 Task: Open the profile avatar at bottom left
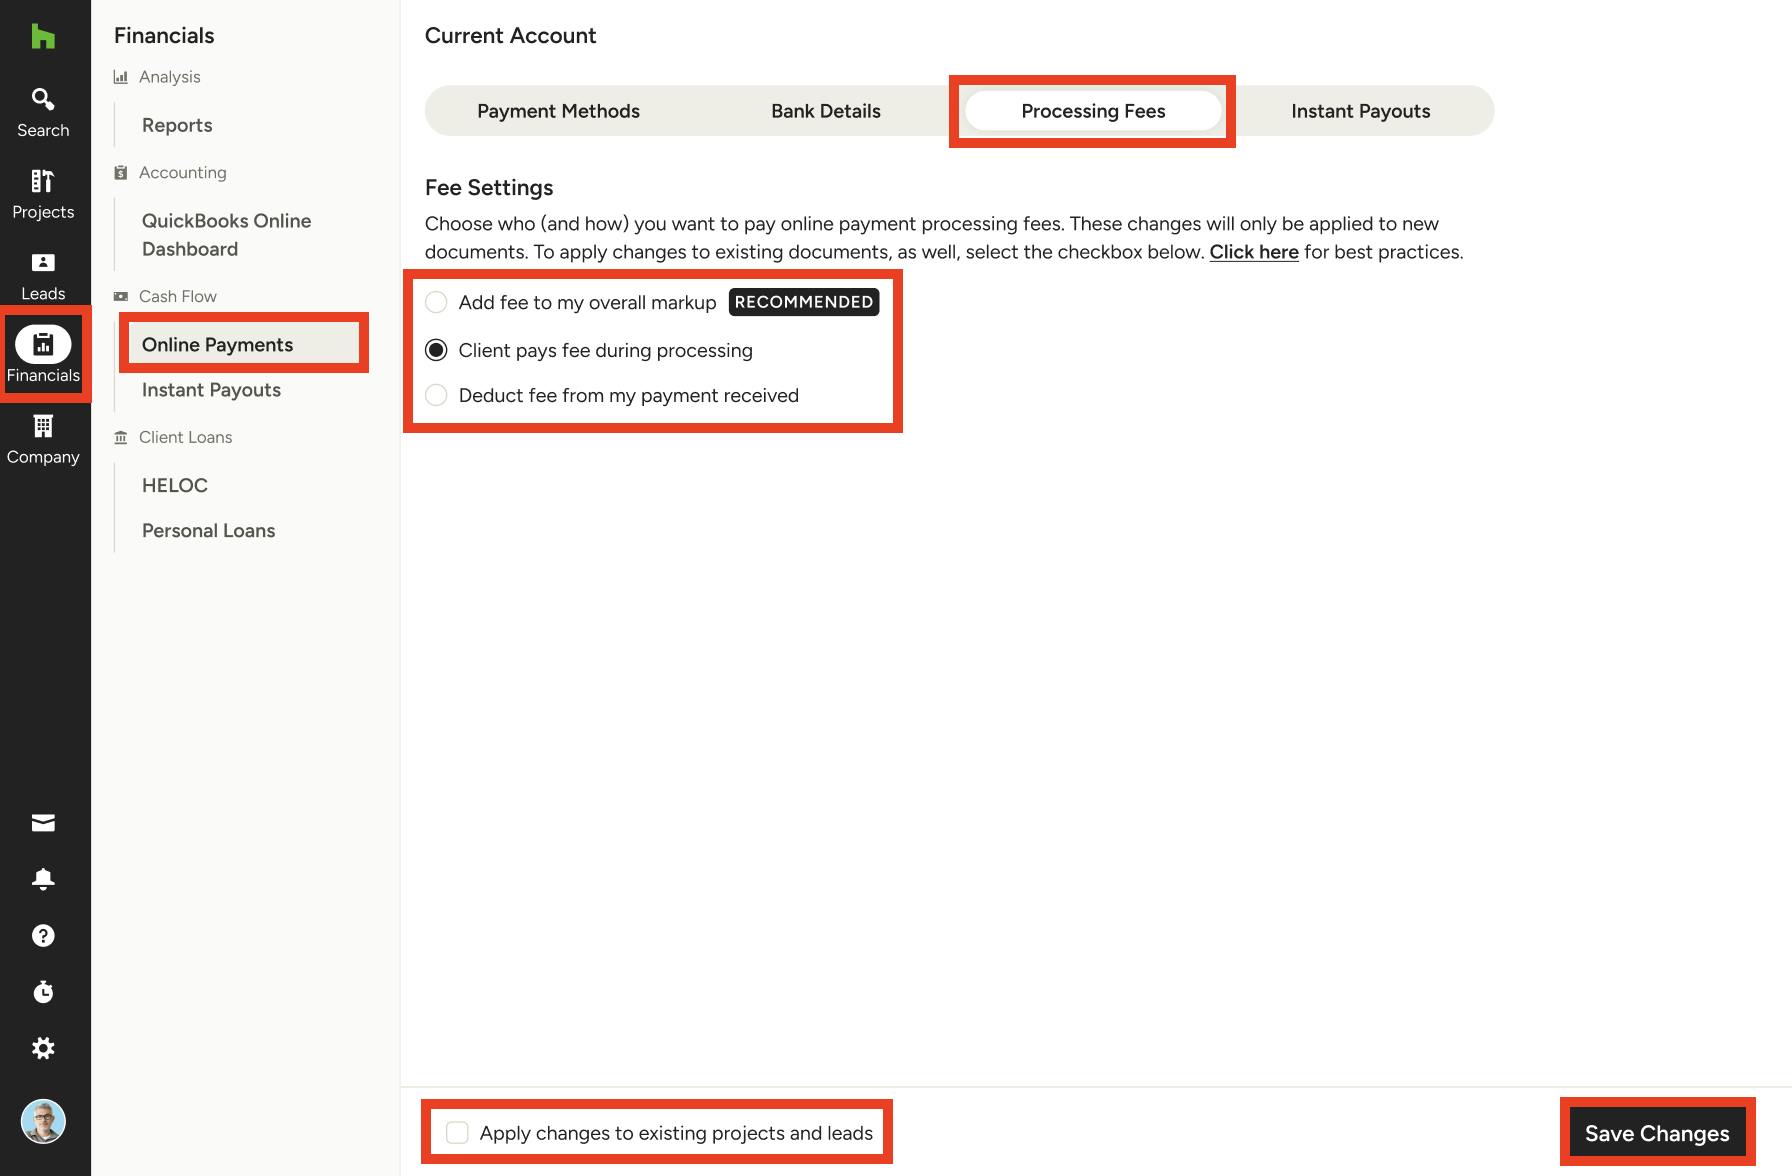point(44,1122)
